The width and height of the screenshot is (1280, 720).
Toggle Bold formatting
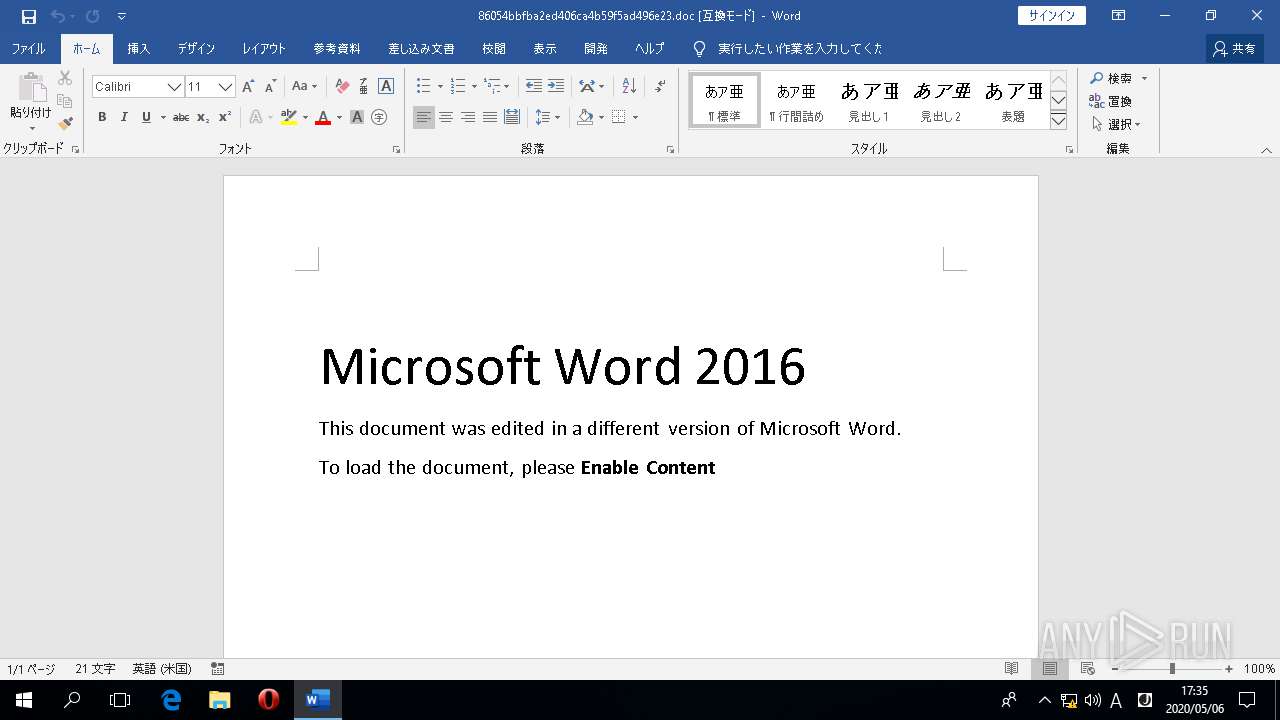(102, 117)
